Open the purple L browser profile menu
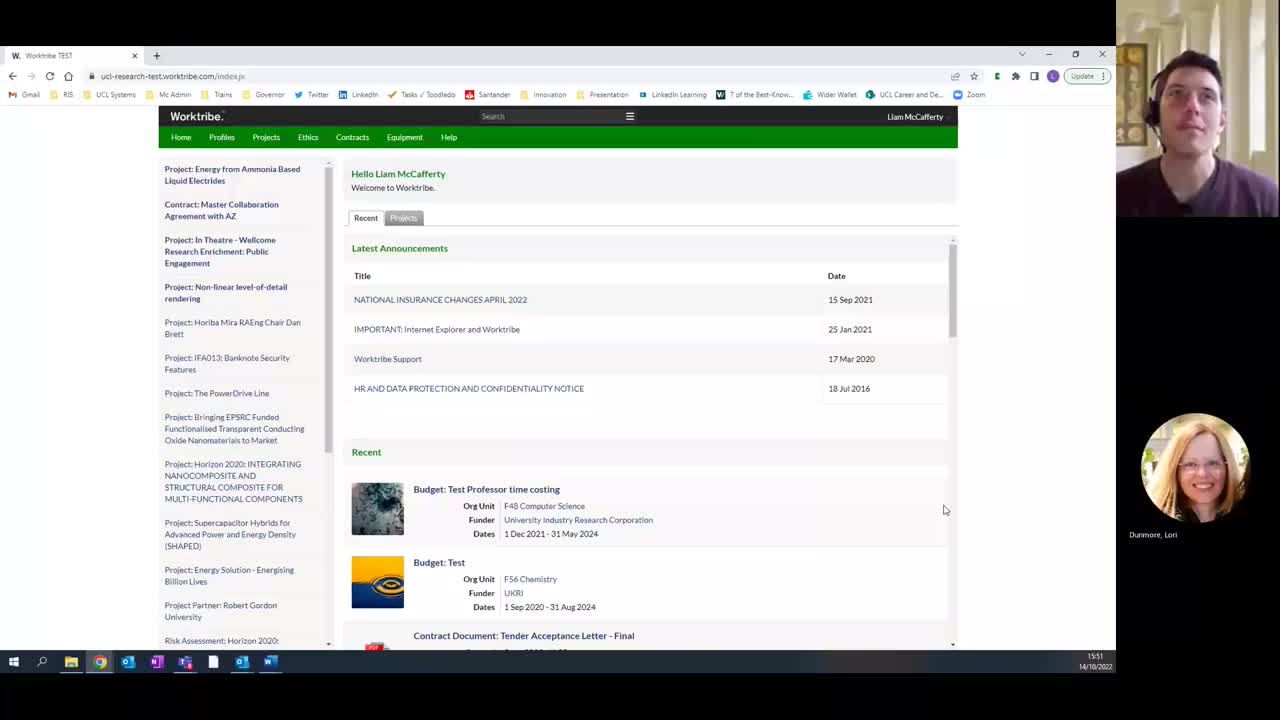1280x720 pixels. coord(1053,76)
